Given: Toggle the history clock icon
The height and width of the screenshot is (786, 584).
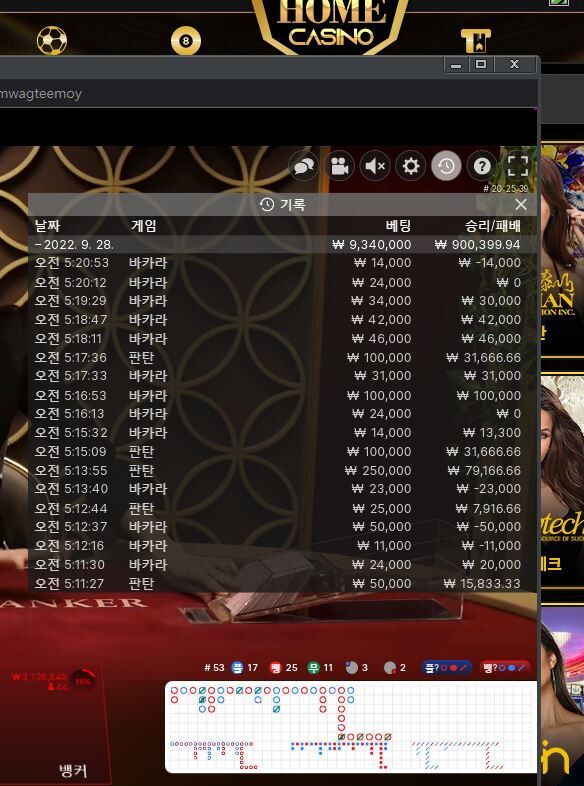Looking at the screenshot, I should (446, 166).
